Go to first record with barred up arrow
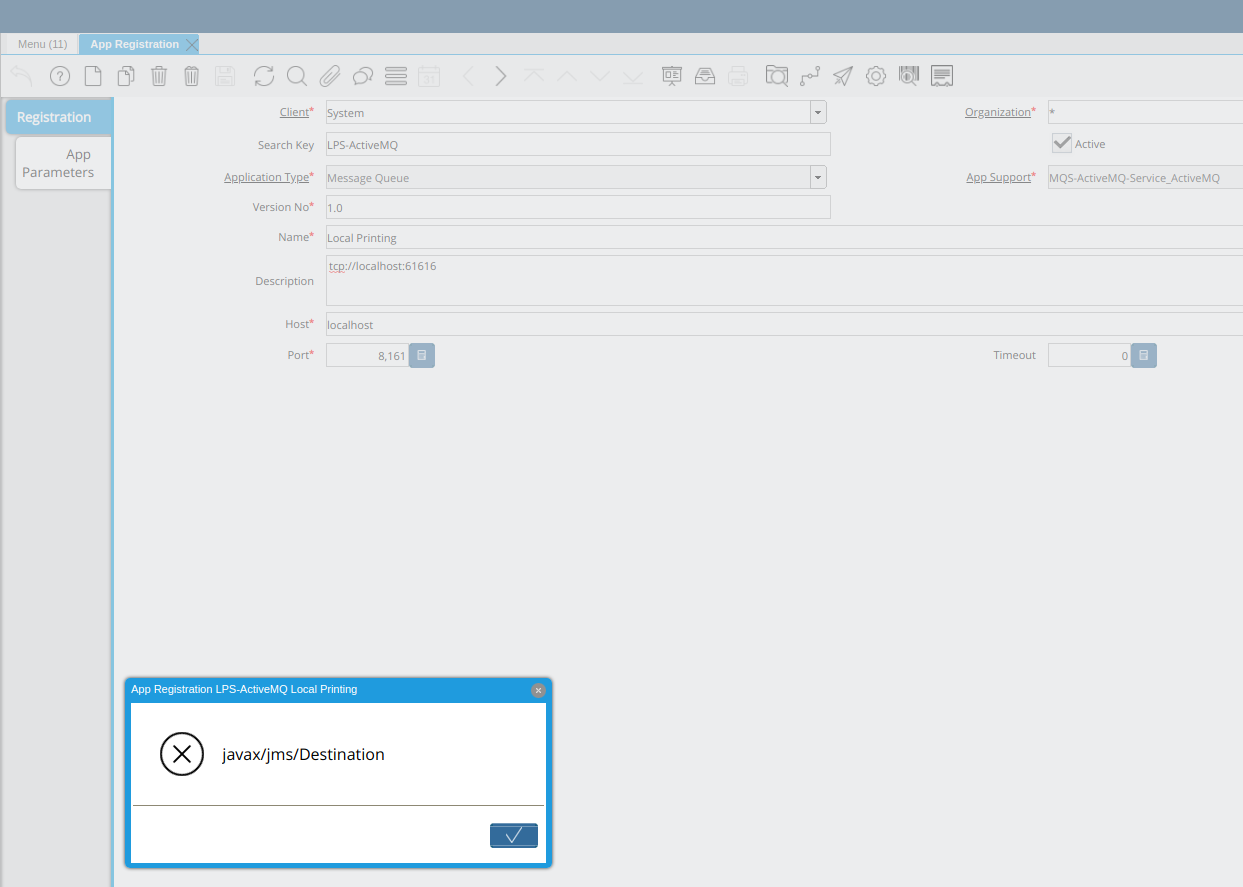This screenshot has height=887, width=1243. coord(534,76)
